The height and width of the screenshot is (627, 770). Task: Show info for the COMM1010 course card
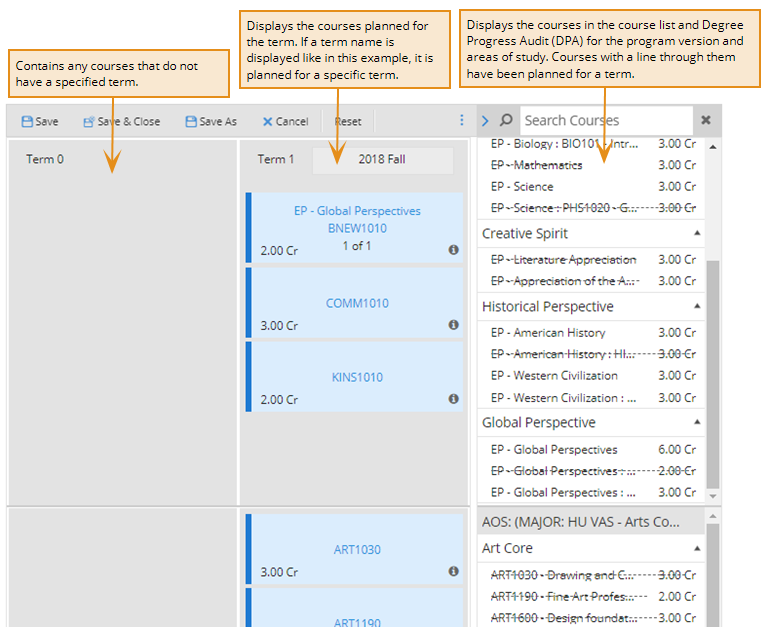[x=453, y=325]
